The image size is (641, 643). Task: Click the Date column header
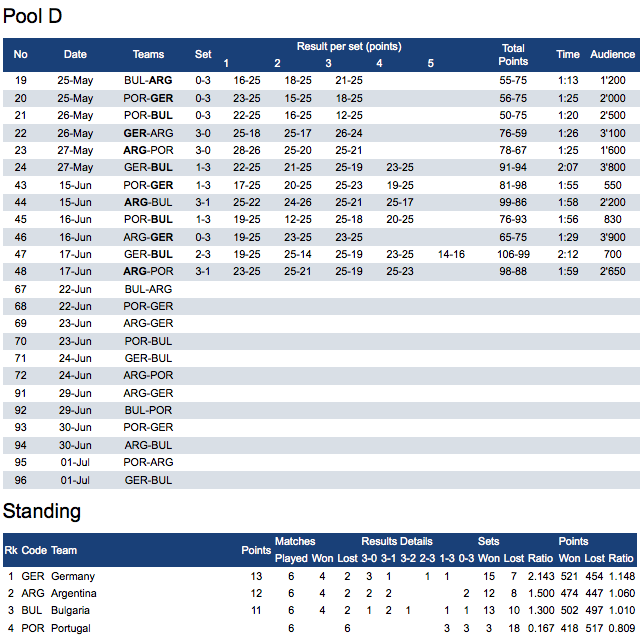76,55
